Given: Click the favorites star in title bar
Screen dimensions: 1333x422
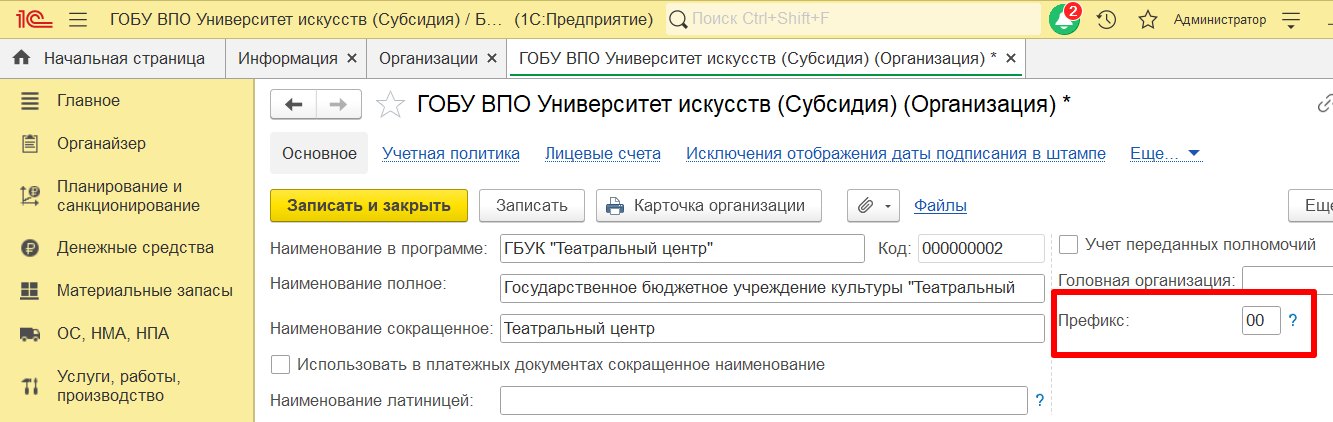Looking at the screenshot, I should tap(1148, 20).
